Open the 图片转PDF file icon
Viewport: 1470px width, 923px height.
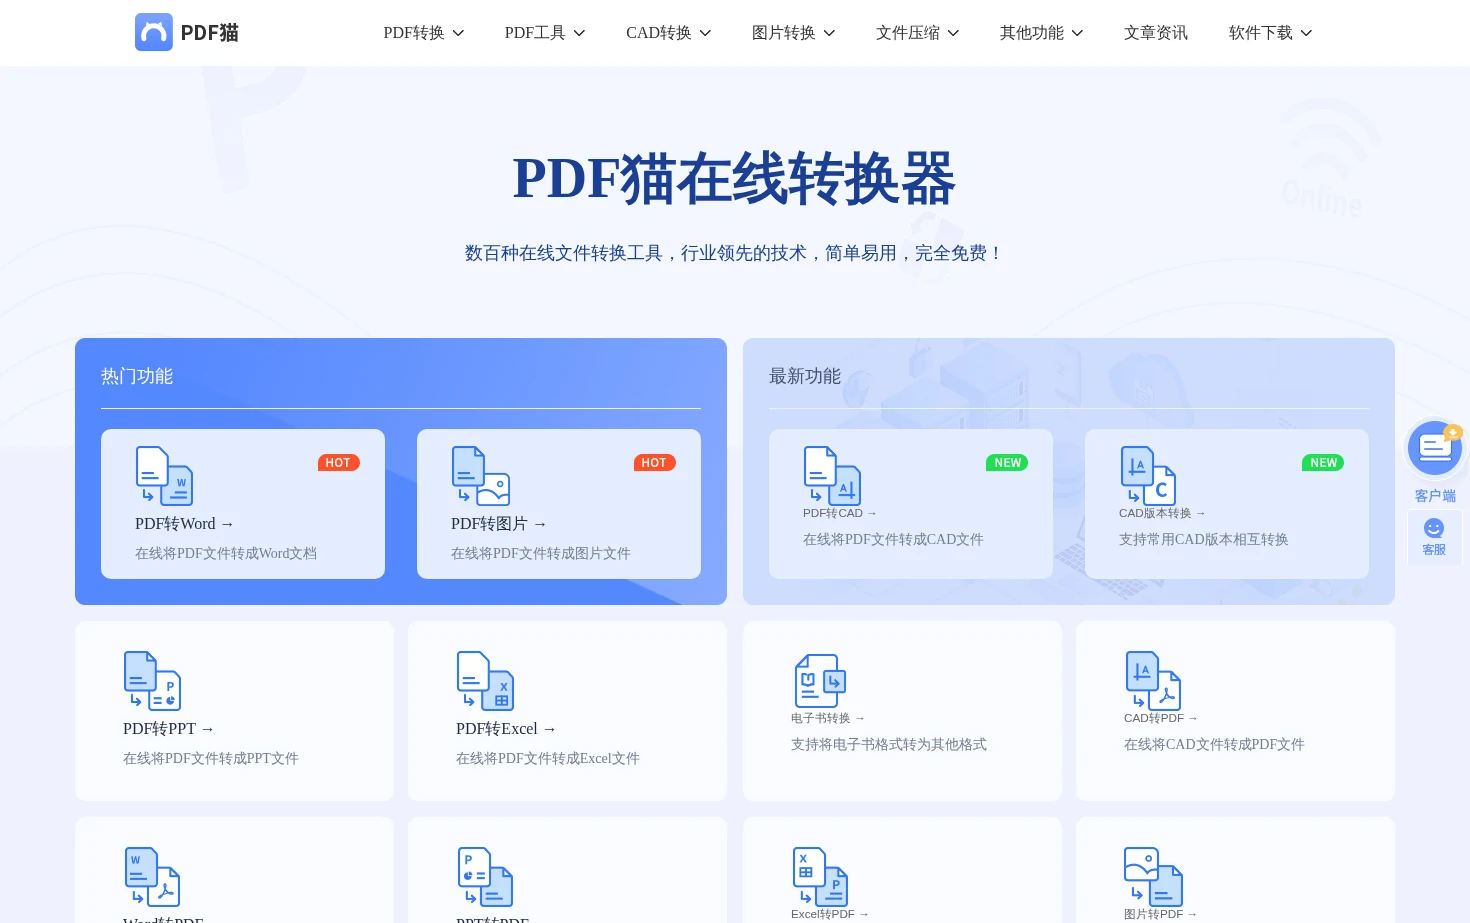(1153, 877)
